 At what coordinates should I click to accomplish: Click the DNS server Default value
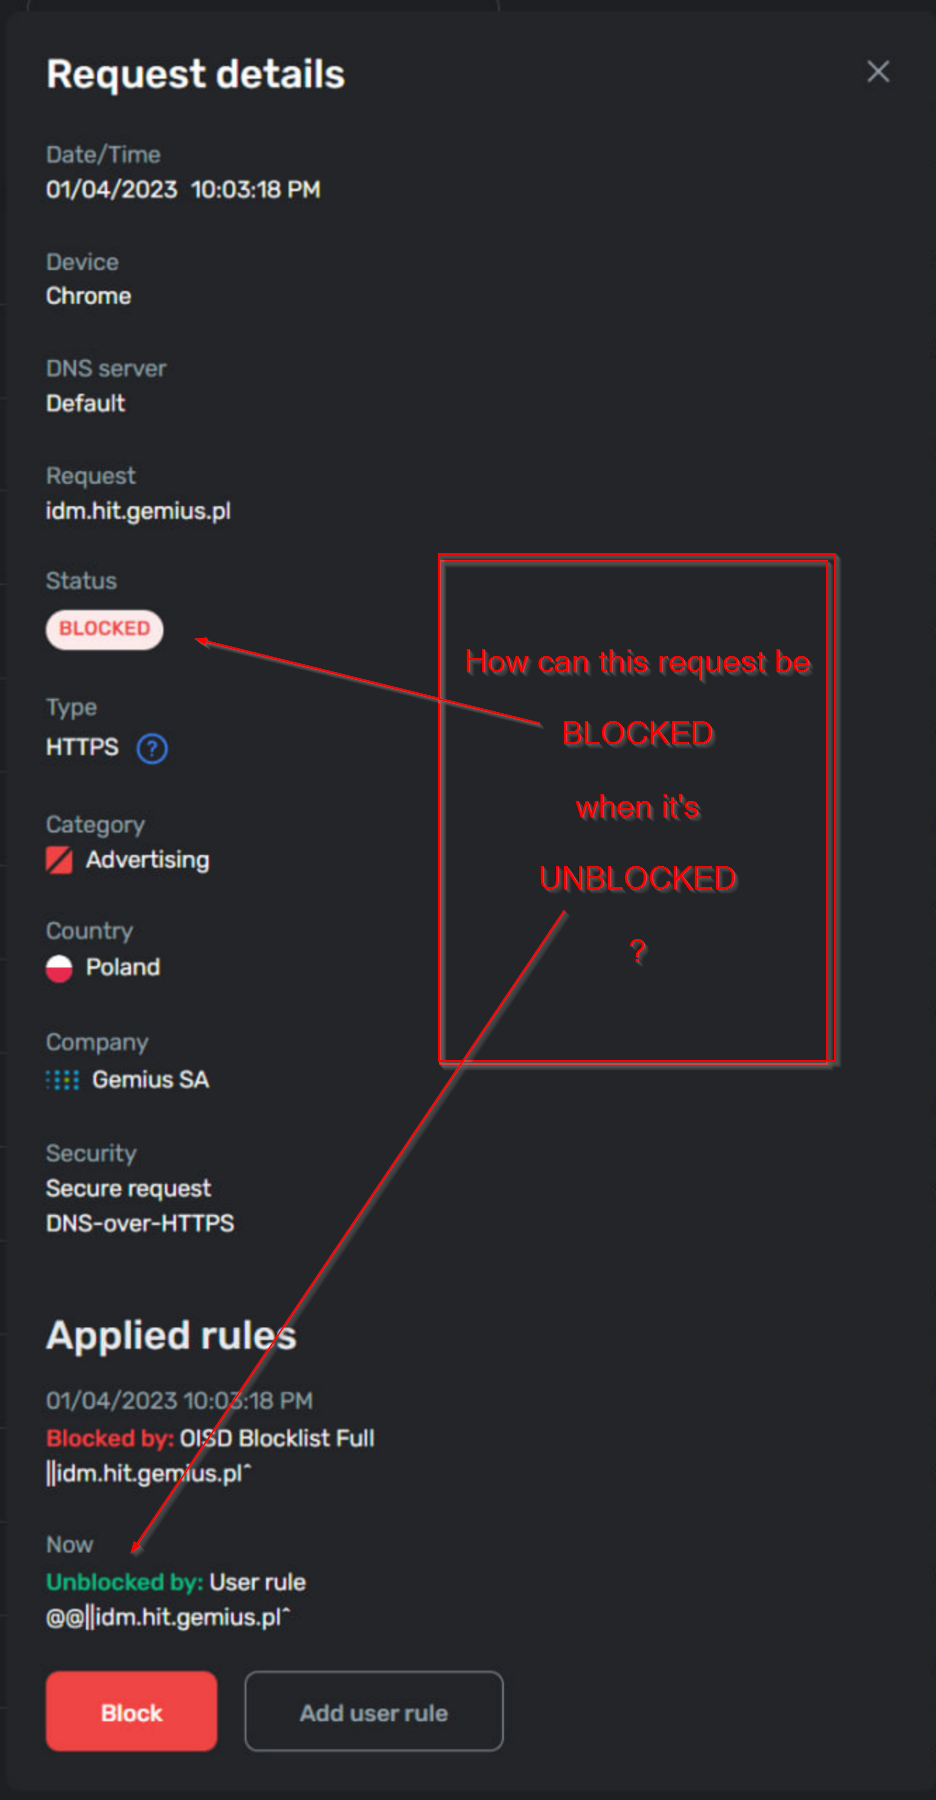pyautogui.click(x=85, y=403)
